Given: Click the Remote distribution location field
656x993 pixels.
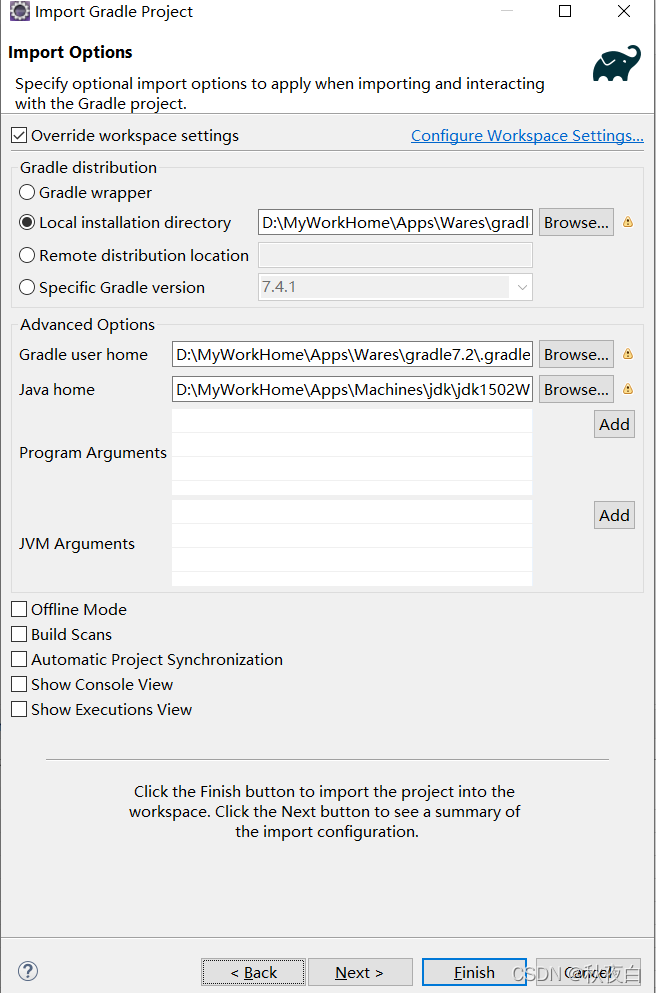Looking at the screenshot, I should [x=395, y=255].
